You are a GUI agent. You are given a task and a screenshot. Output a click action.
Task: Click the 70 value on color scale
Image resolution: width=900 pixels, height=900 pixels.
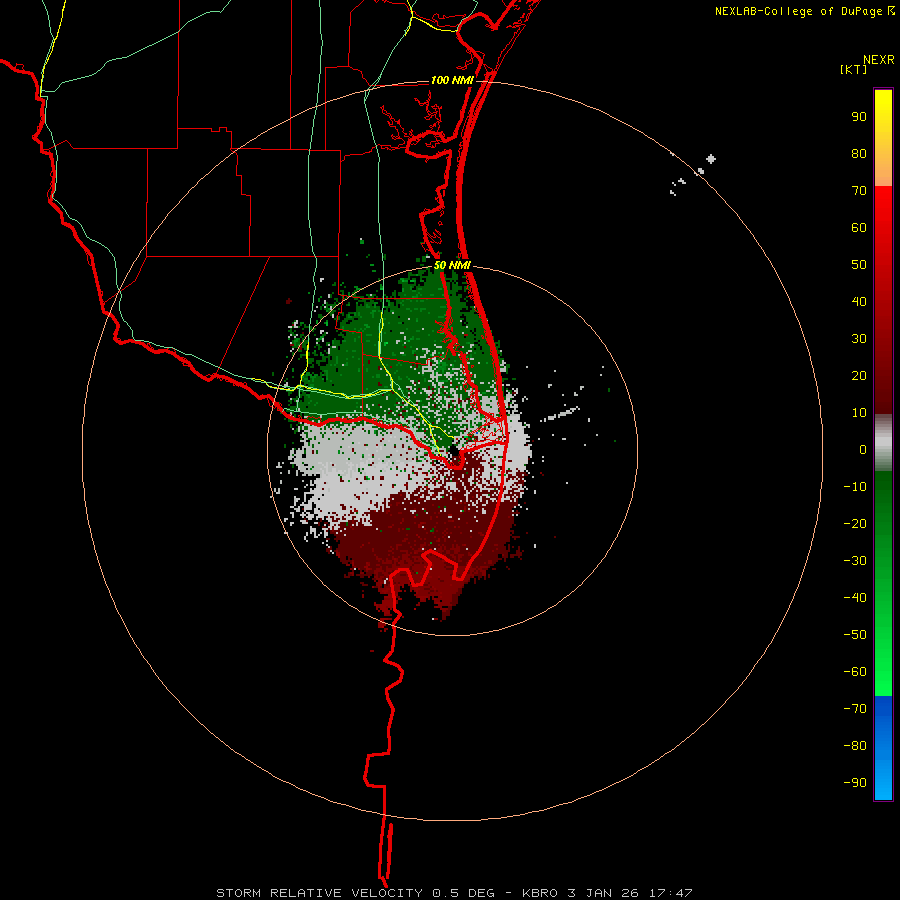point(859,191)
